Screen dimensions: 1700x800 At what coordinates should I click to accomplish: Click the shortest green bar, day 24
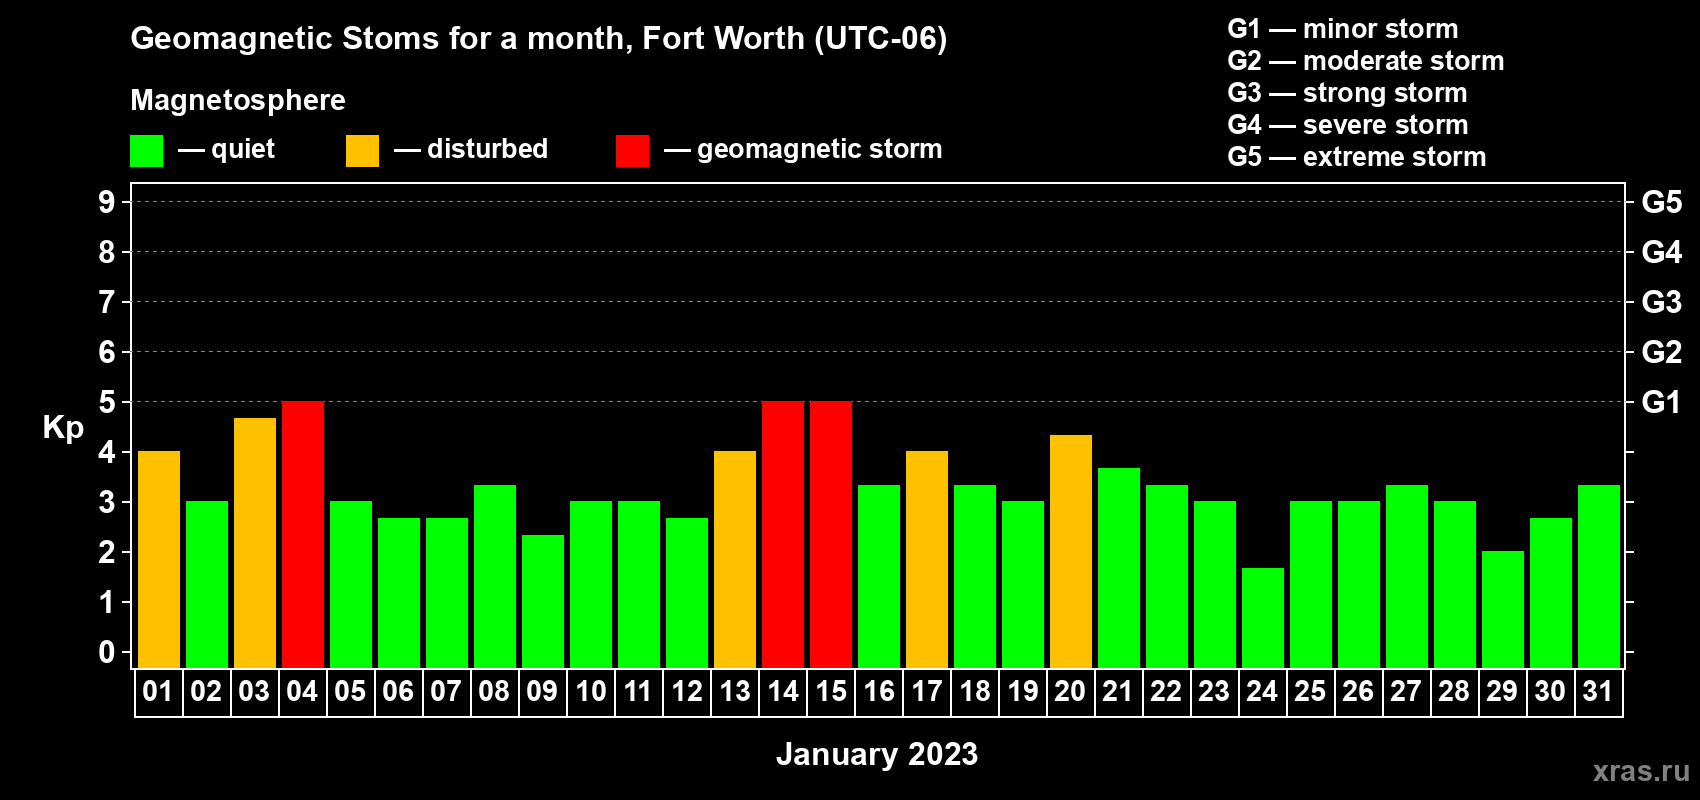point(1263,618)
